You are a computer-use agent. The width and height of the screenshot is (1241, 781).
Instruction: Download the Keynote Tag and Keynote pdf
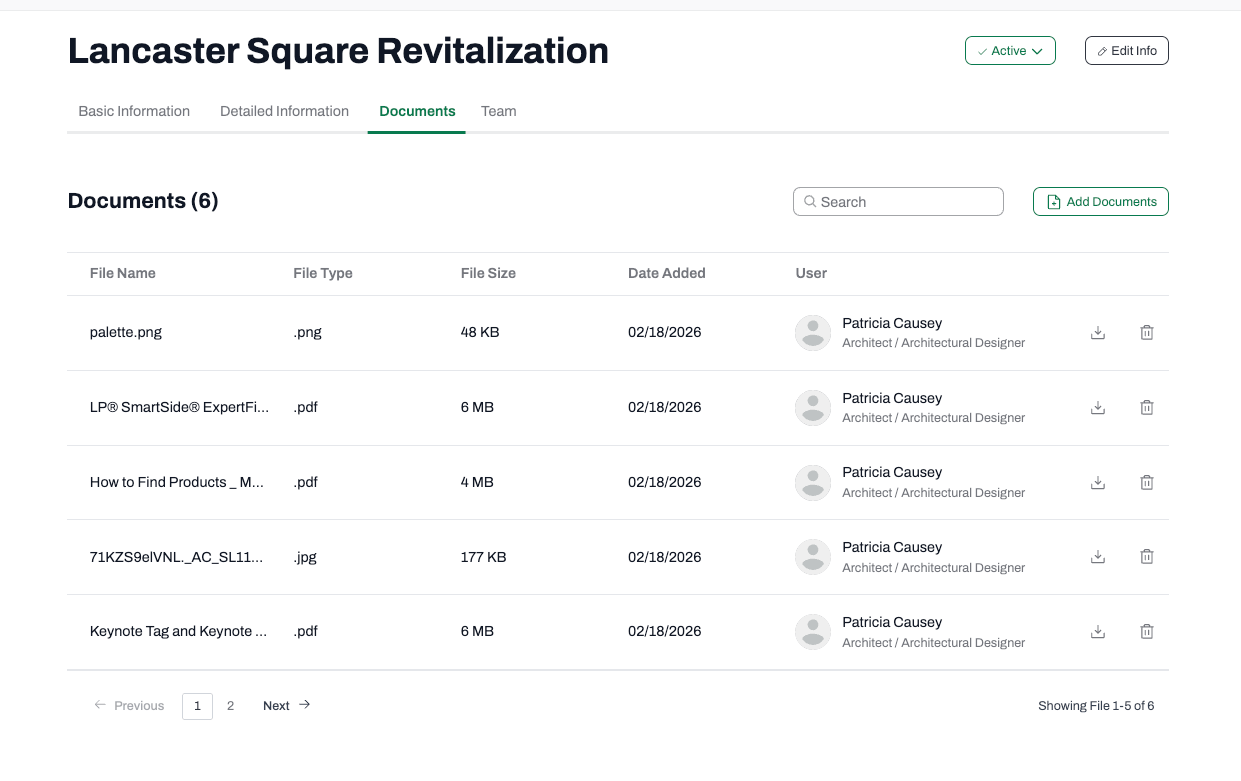(x=1097, y=631)
